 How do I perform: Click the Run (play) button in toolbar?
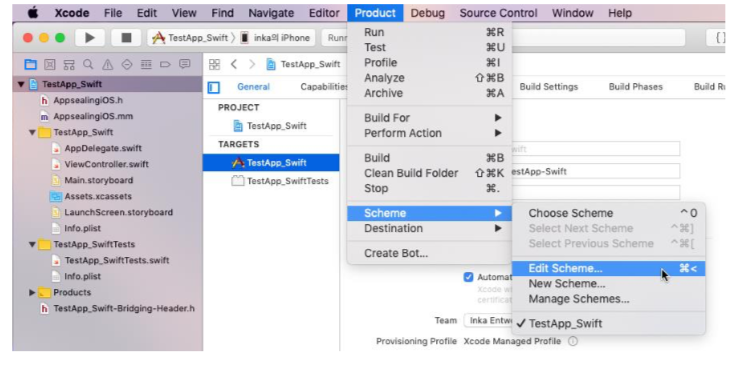coord(90,38)
